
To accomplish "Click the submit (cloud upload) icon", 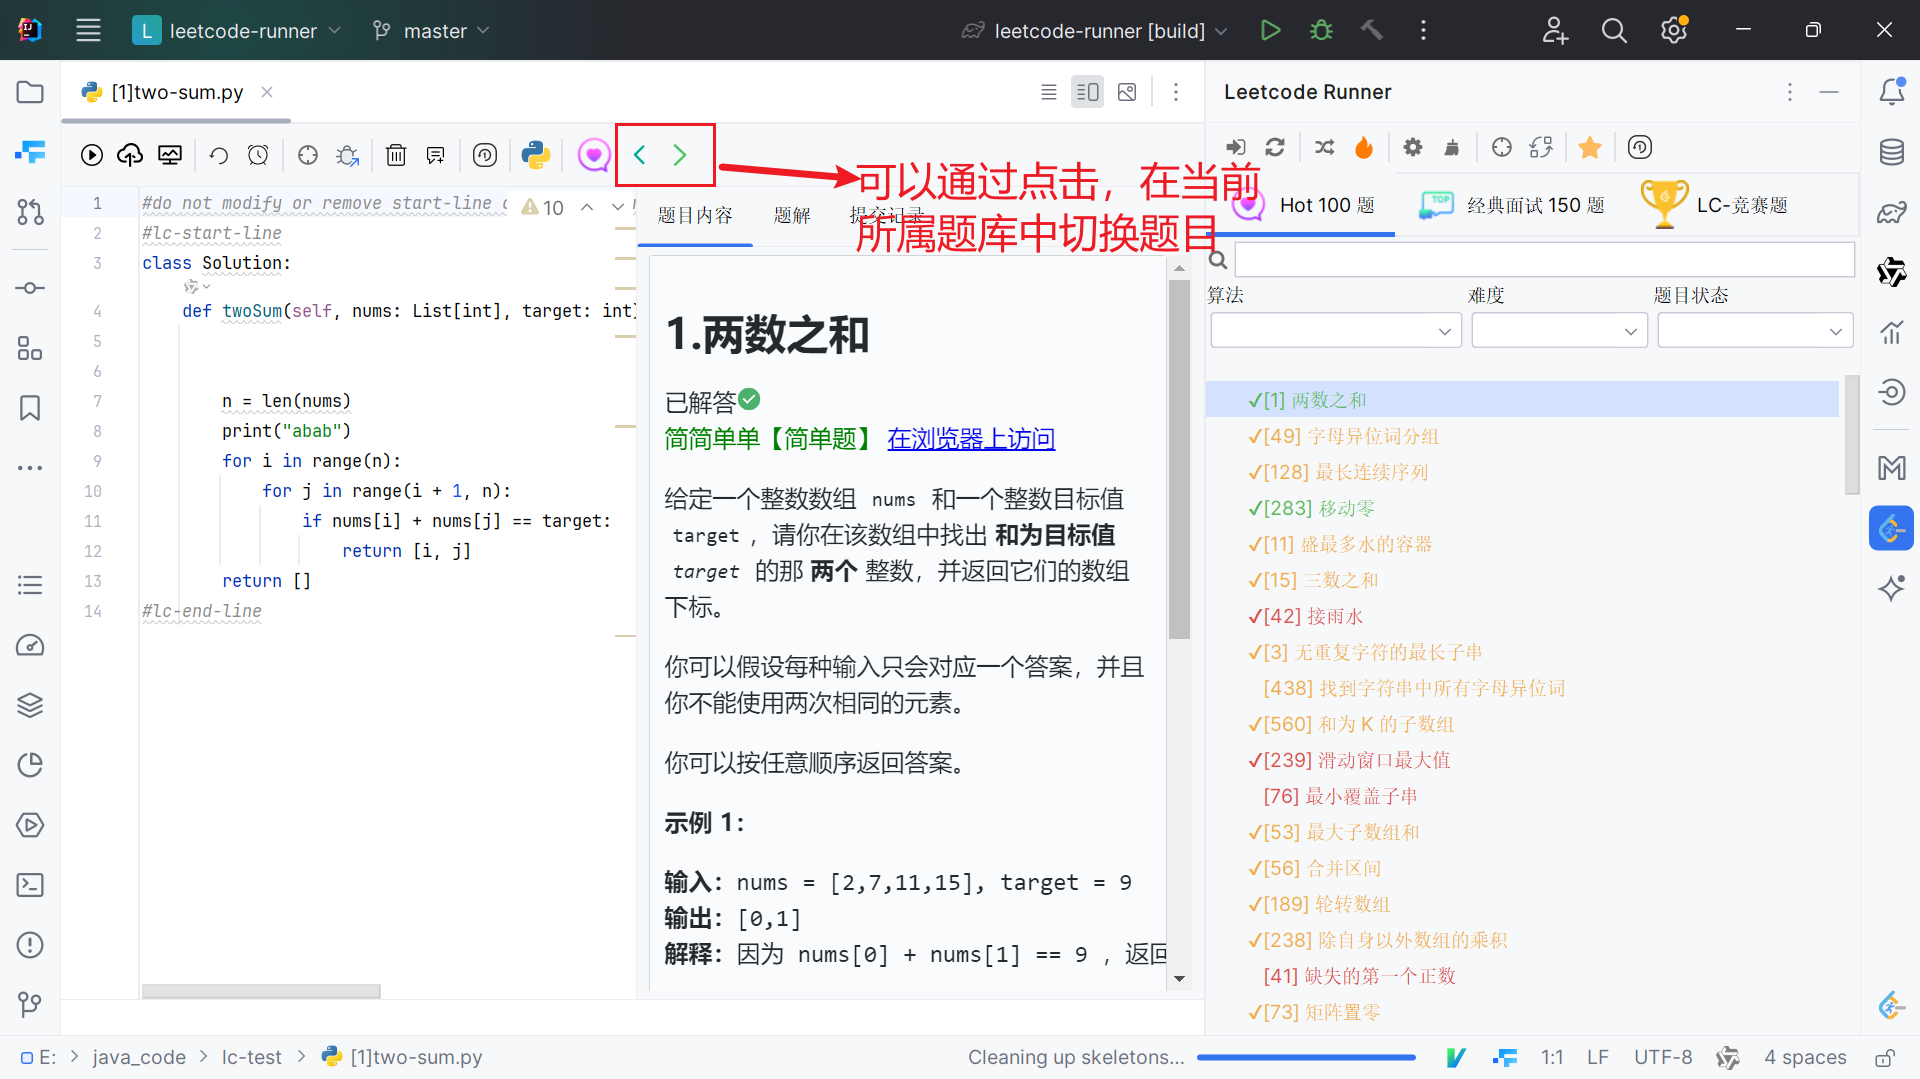I will click(x=130, y=155).
